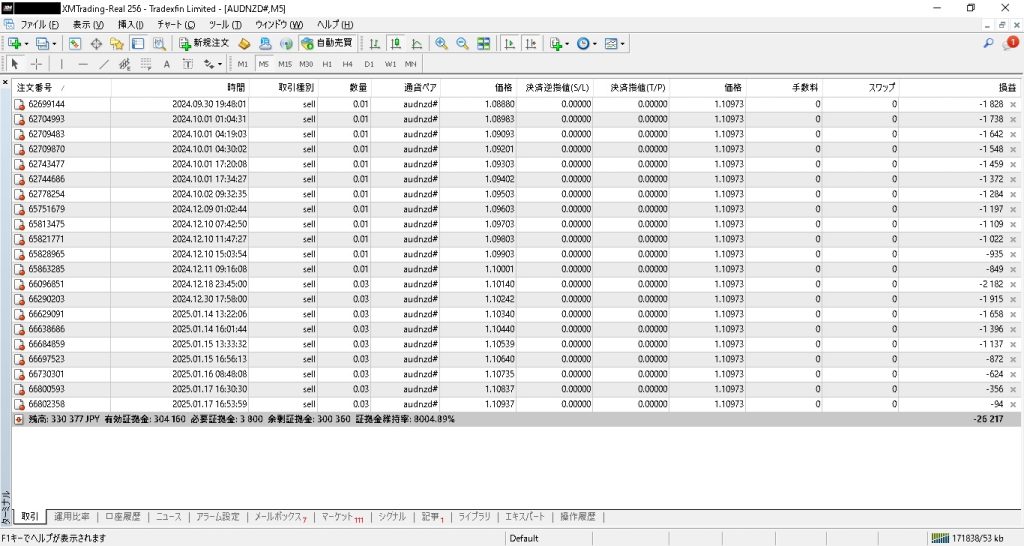Open the search magnifier at top right

(x=989, y=44)
